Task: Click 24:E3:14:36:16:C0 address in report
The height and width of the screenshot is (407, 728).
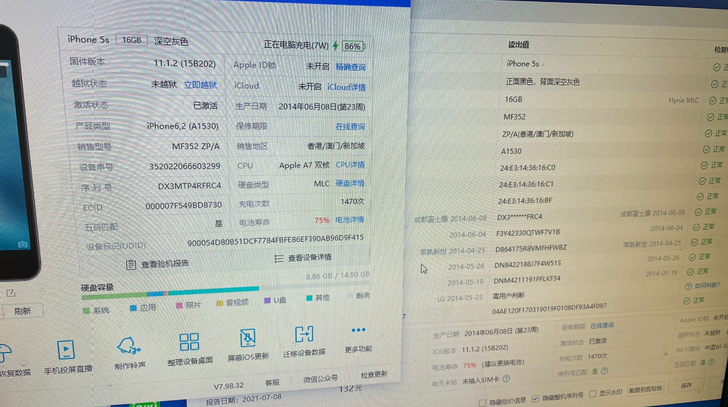Action: click(x=527, y=168)
